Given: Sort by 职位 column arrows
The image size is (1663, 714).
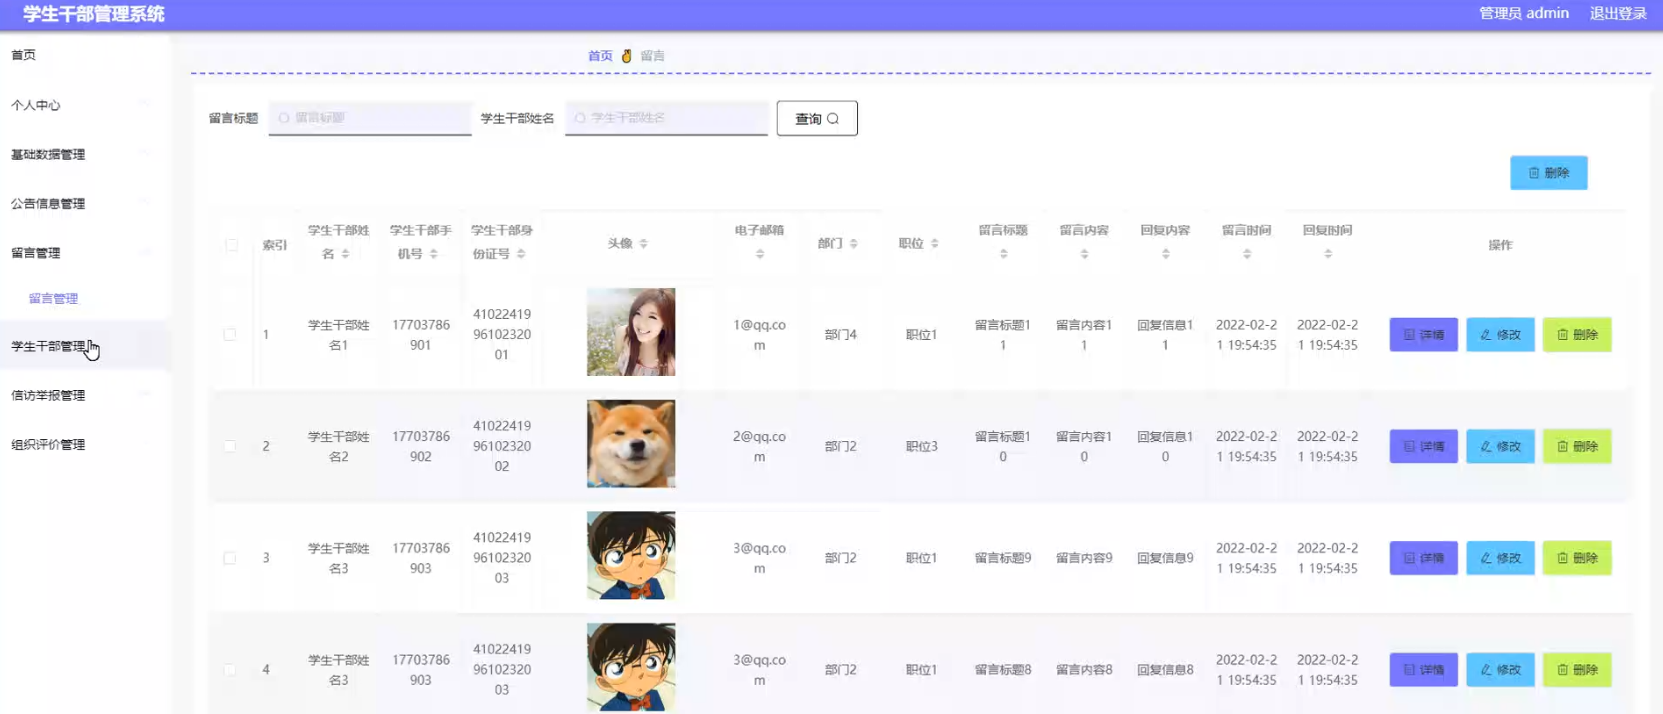Looking at the screenshot, I should tap(935, 244).
